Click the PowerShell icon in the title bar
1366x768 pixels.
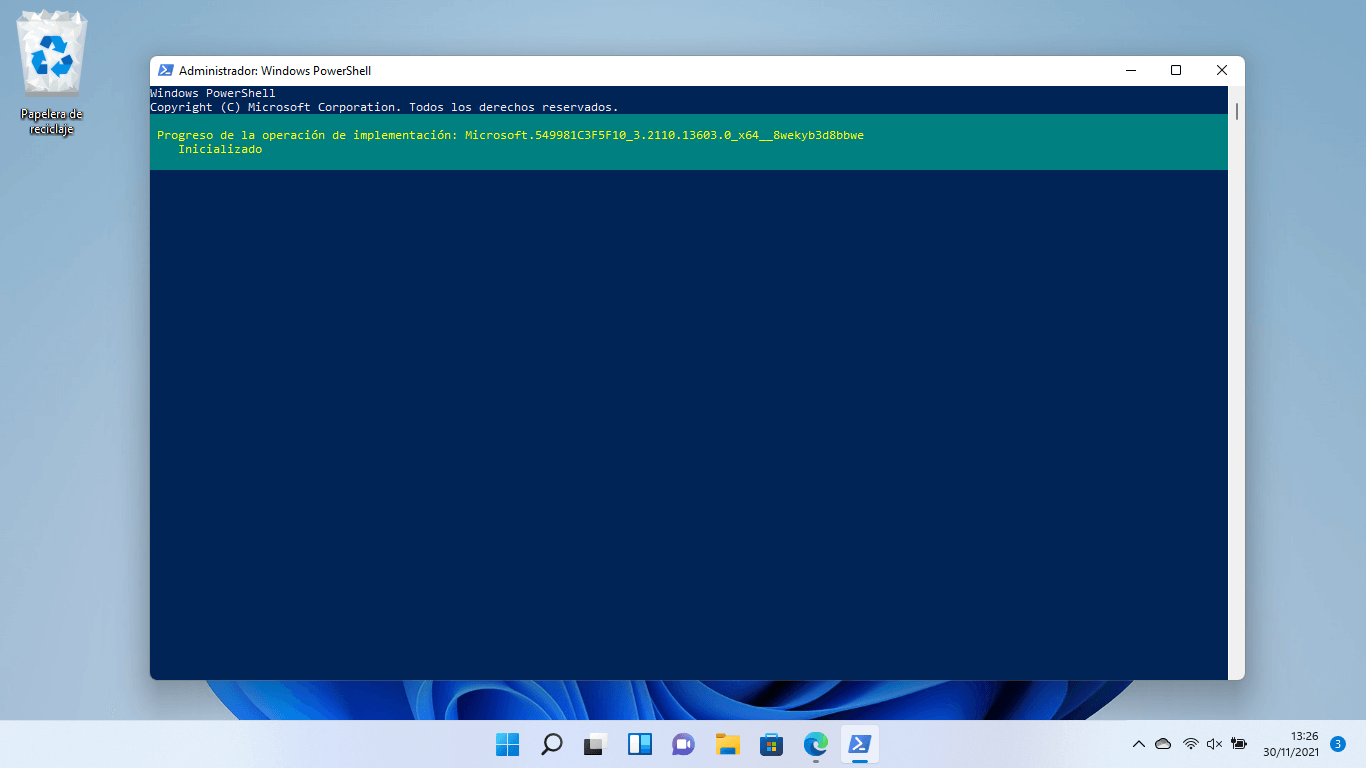[x=166, y=71]
